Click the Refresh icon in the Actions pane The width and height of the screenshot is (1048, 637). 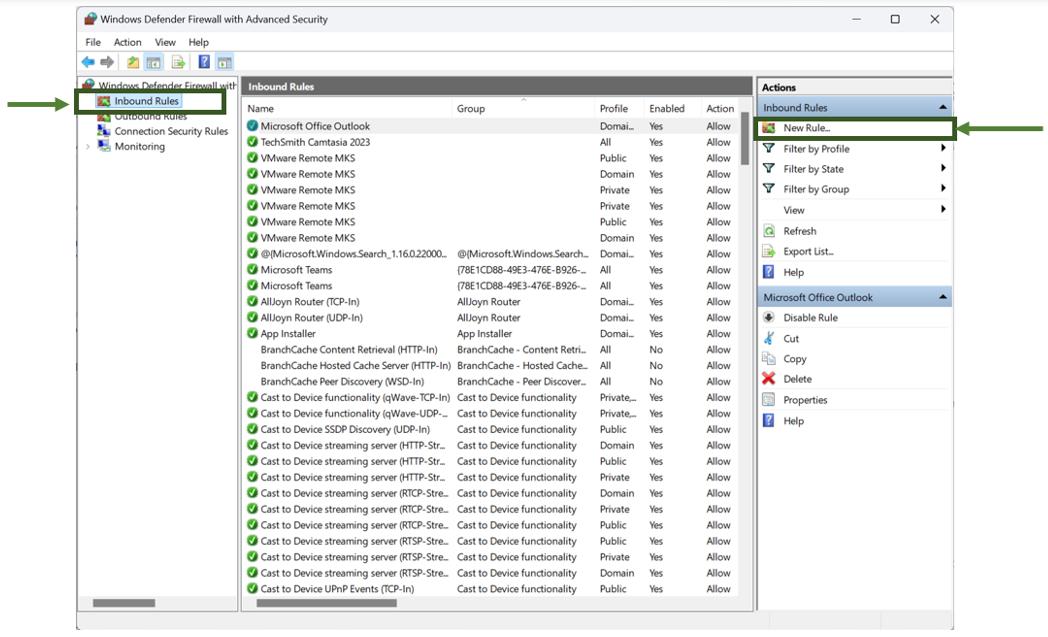pos(768,231)
